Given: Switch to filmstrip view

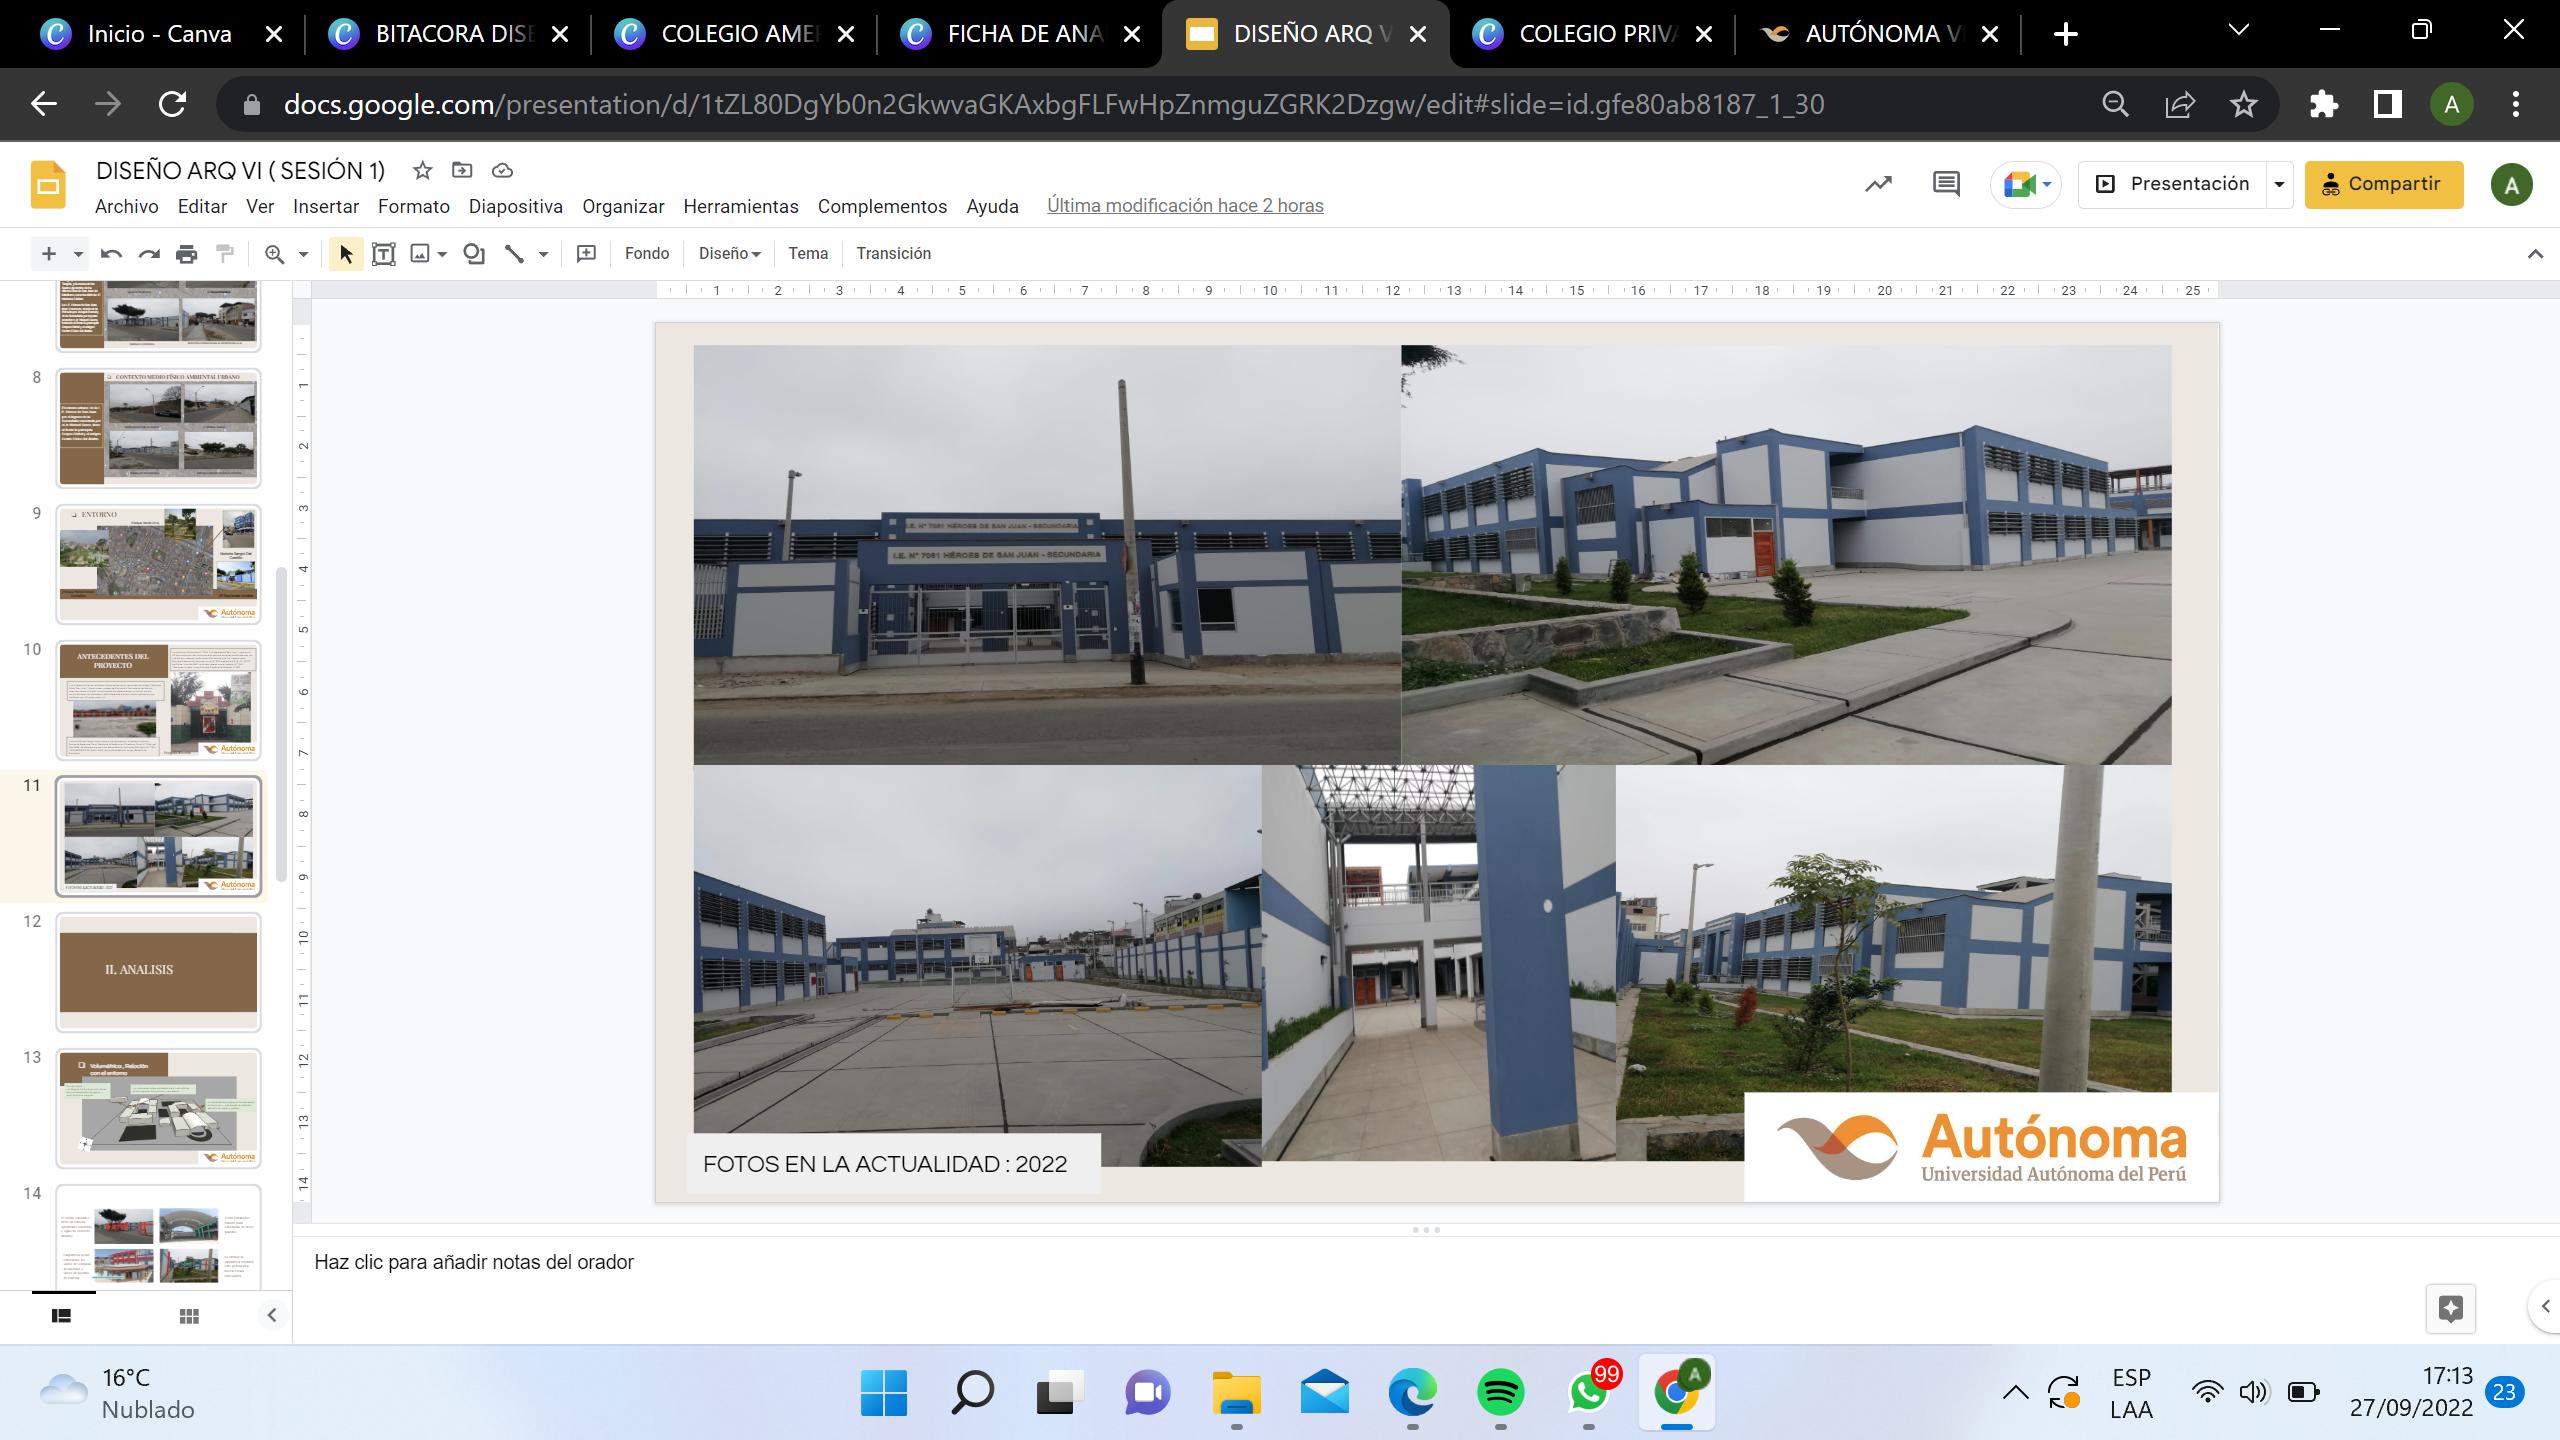Looking at the screenshot, I should click(x=61, y=1316).
